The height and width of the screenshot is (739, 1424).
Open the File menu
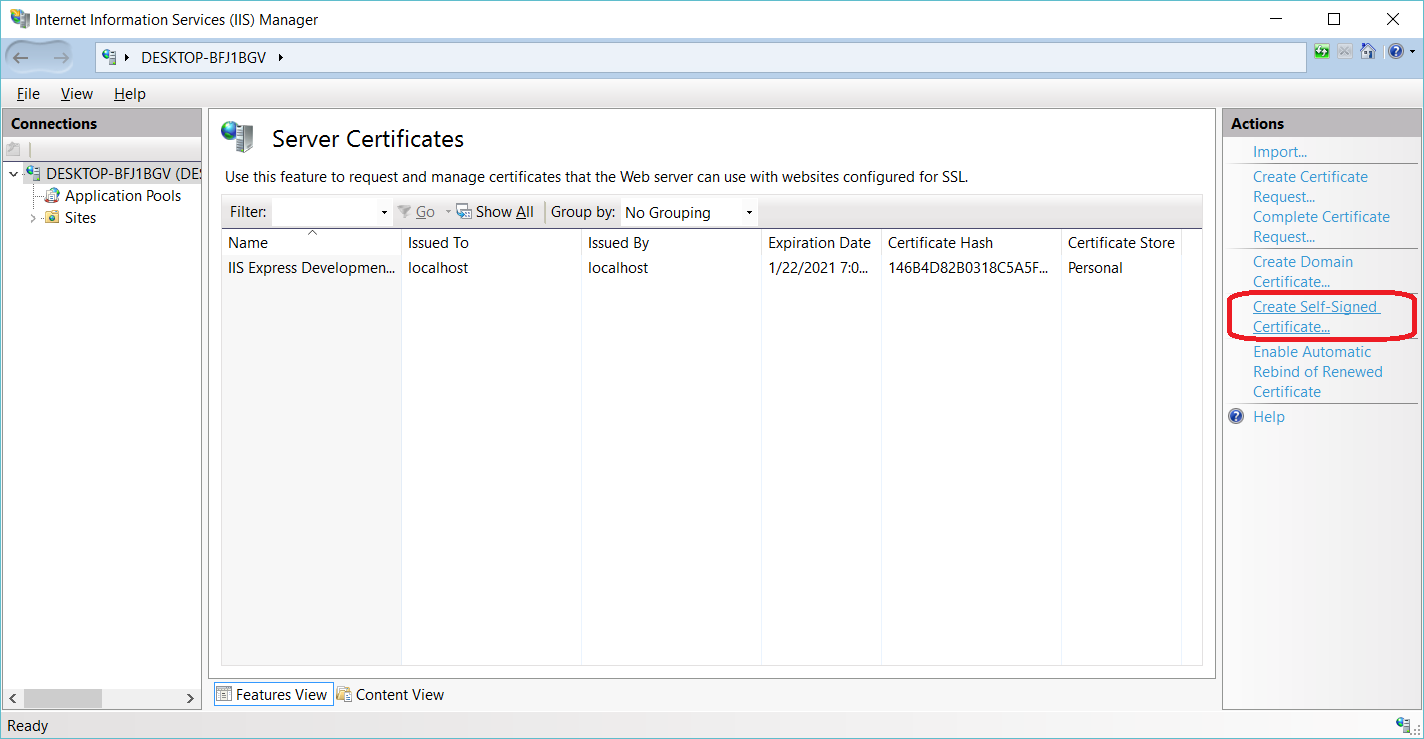coord(28,94)
